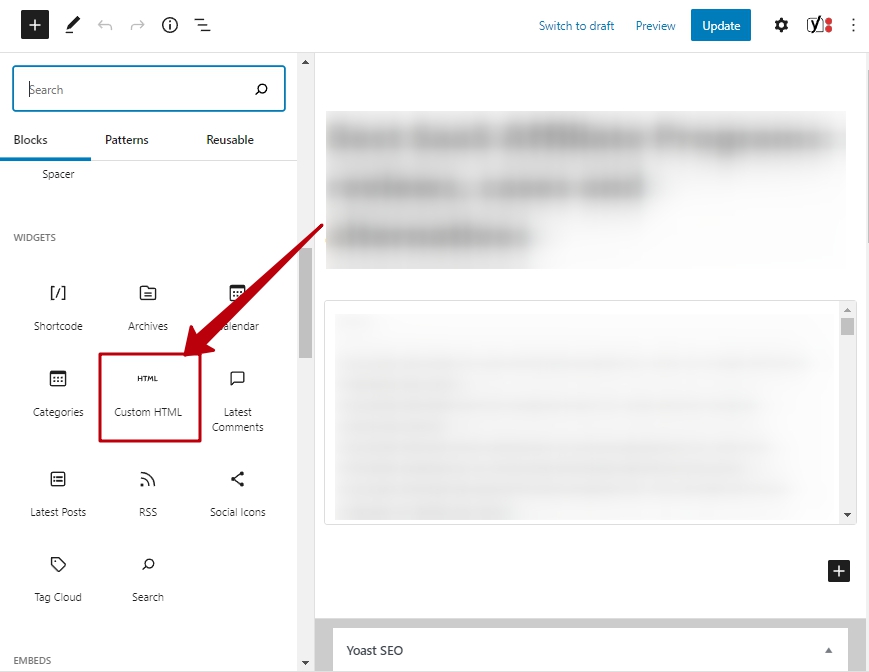Collapse the Yoast SEO panel
869x672 pixels.
coord(828,651)
